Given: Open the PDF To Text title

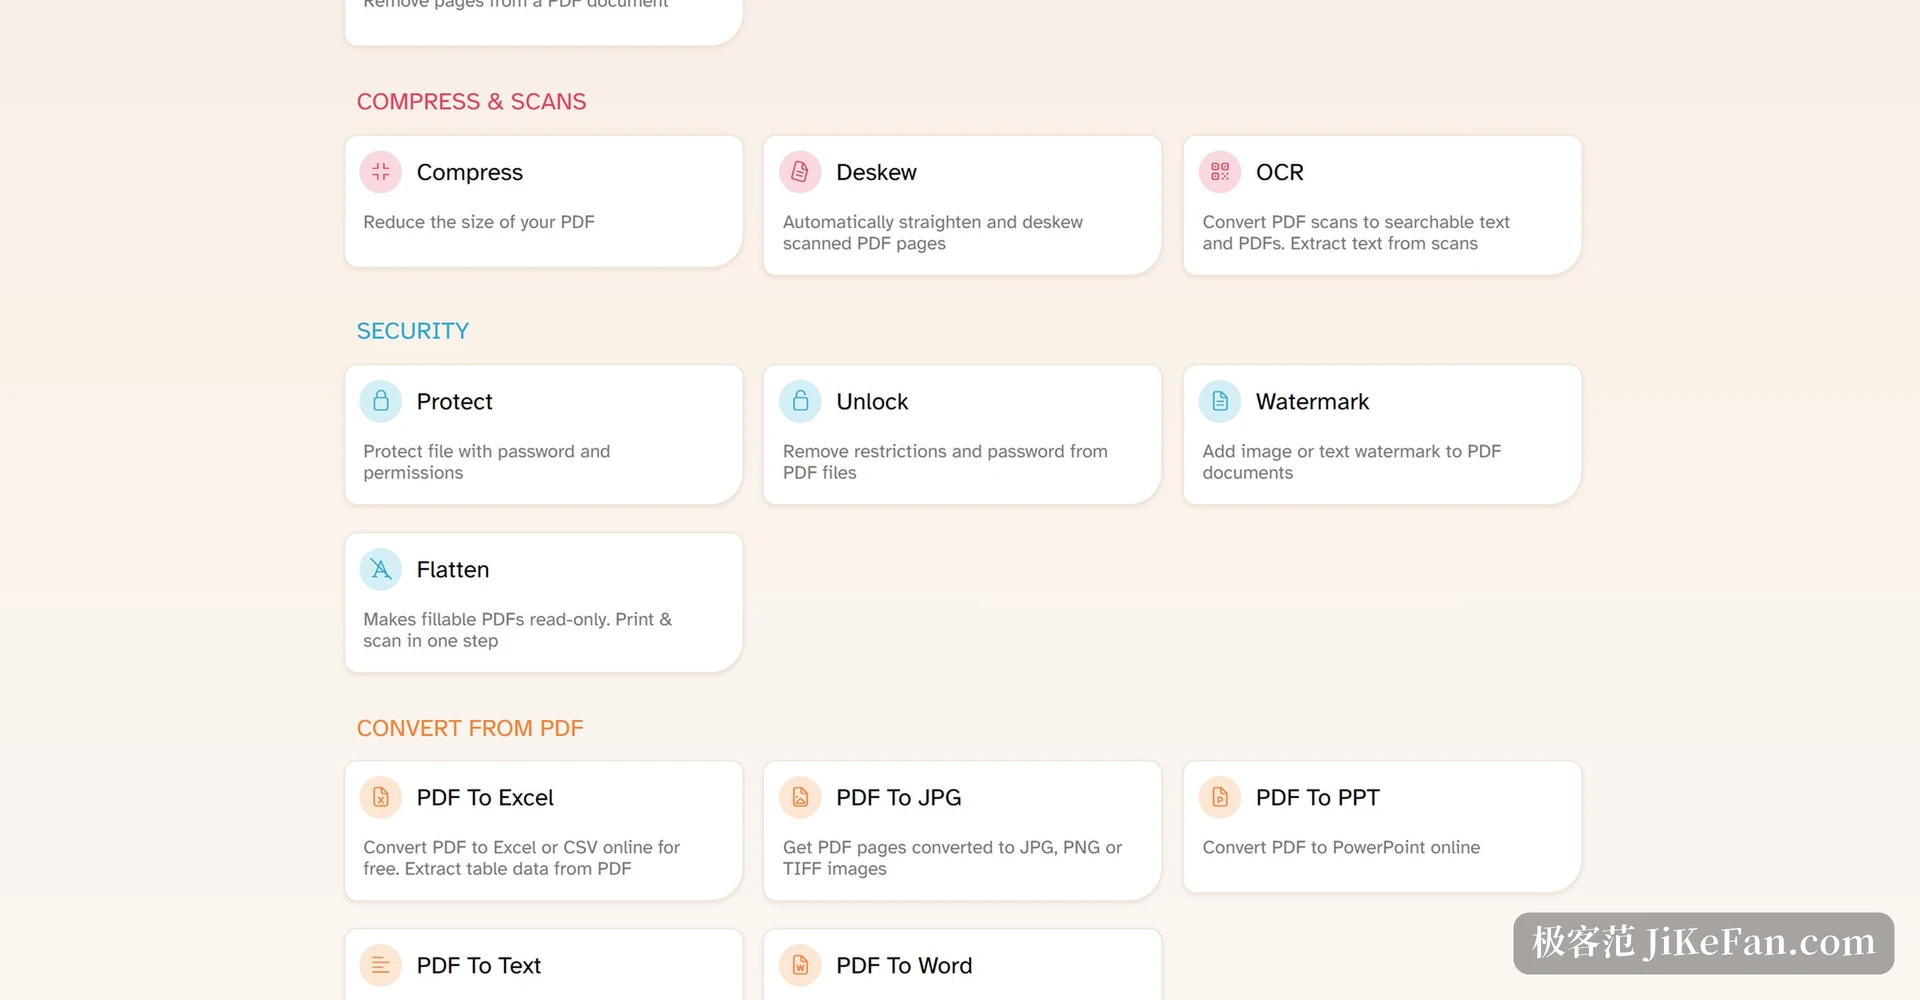Looking at the screenshot, I should coord(478,965).
